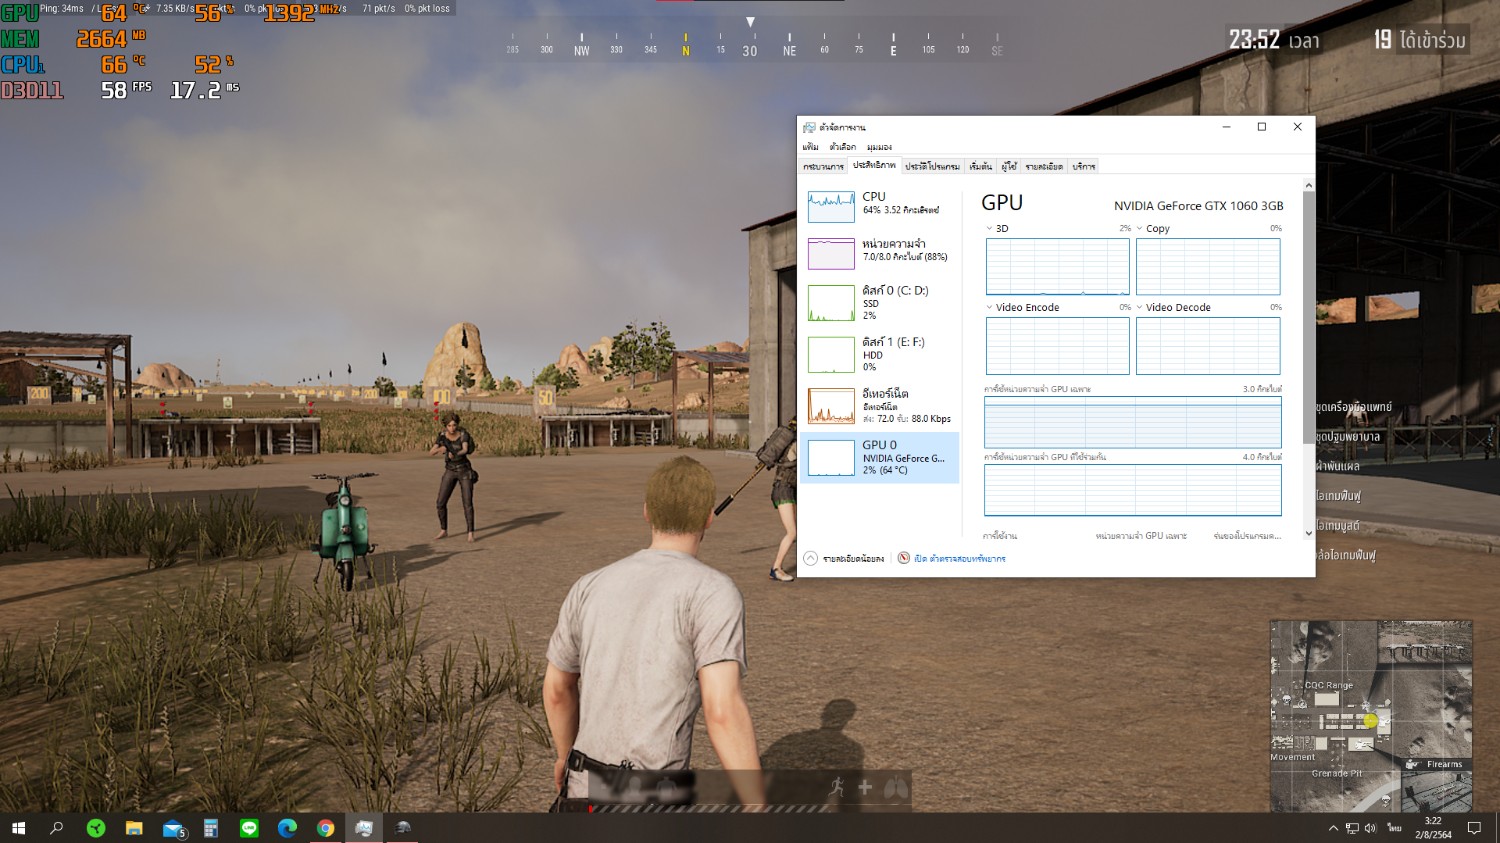Image resolution: width=1500 pixels, height=843 pixels.
Task: Select ดิสก์ 0 (C: D:) SSD entry
Action: click(x=879, y=302)
